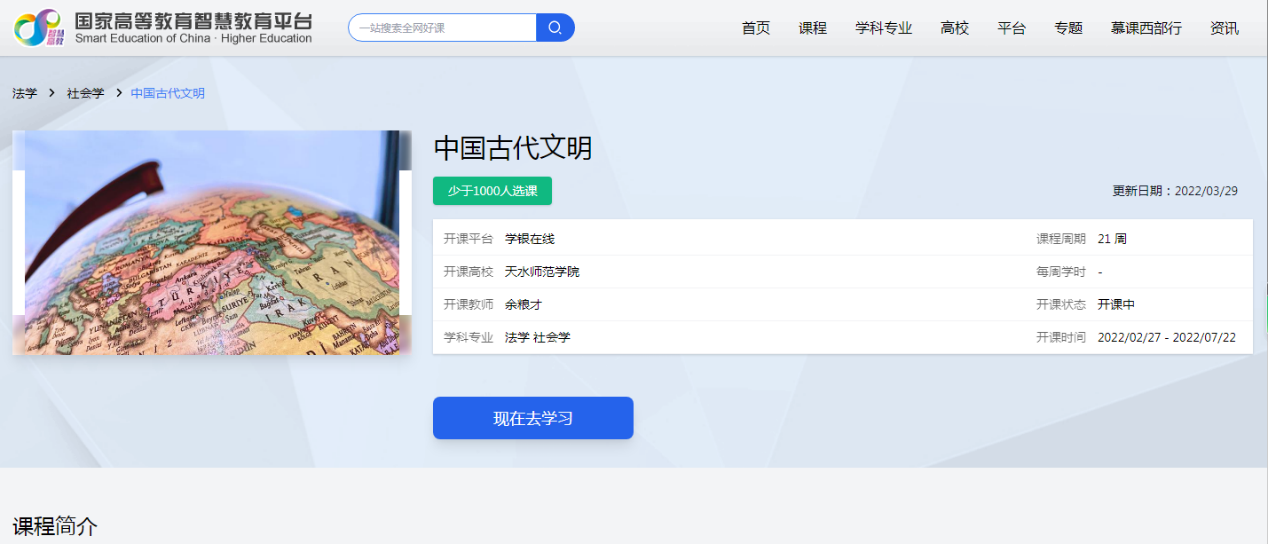Open the 专题 navigation item
Image resolution: width=1268 pixels, height=544 pixels.
(x=1068, y=28)
